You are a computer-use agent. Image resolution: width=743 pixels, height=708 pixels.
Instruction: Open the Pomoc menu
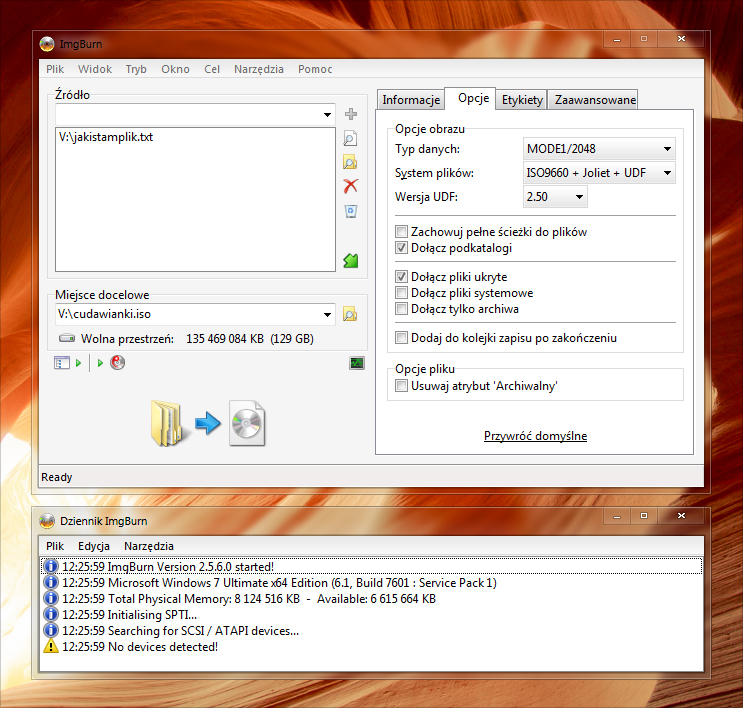[x=315, y=69]
